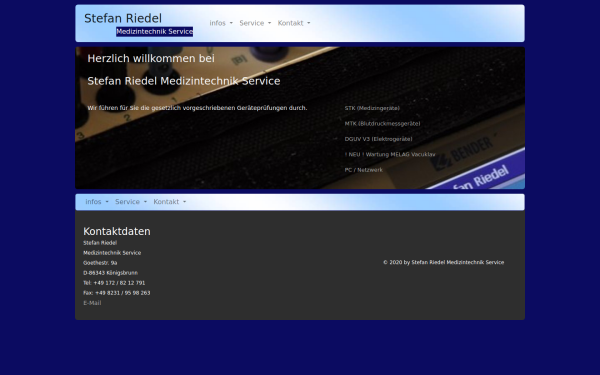The image size is (600, 375).
Task: Expand the Service menu in header
Action: click(x=255, y=23)
